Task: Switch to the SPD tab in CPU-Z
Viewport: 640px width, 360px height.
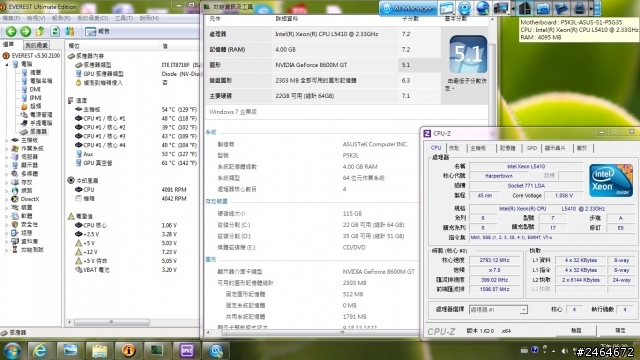Action: (531, 148)
